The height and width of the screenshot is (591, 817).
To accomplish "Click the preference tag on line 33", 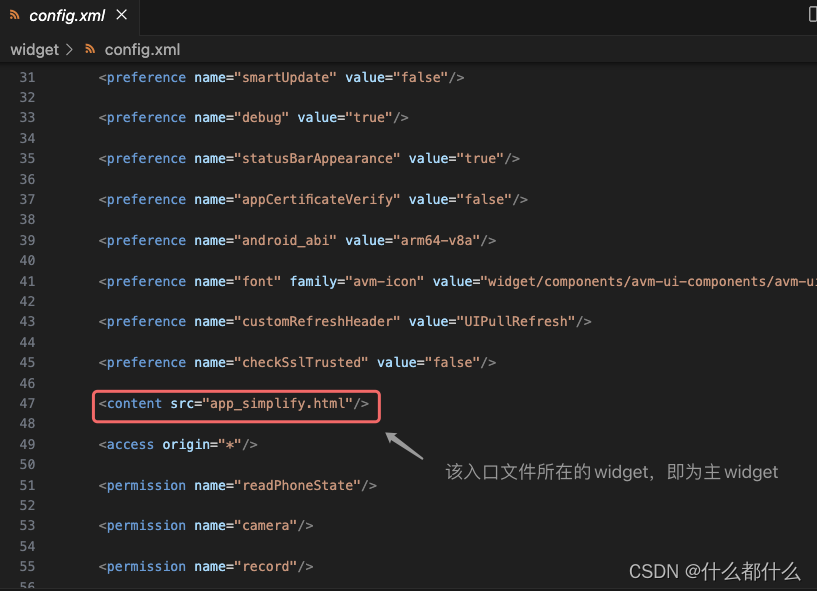I will coord(146,118).
